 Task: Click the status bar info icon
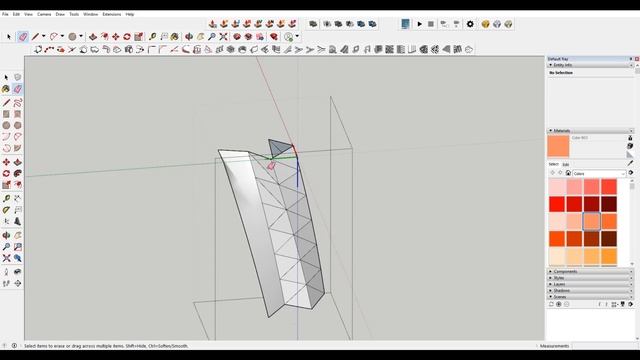[x=14, y=346]
